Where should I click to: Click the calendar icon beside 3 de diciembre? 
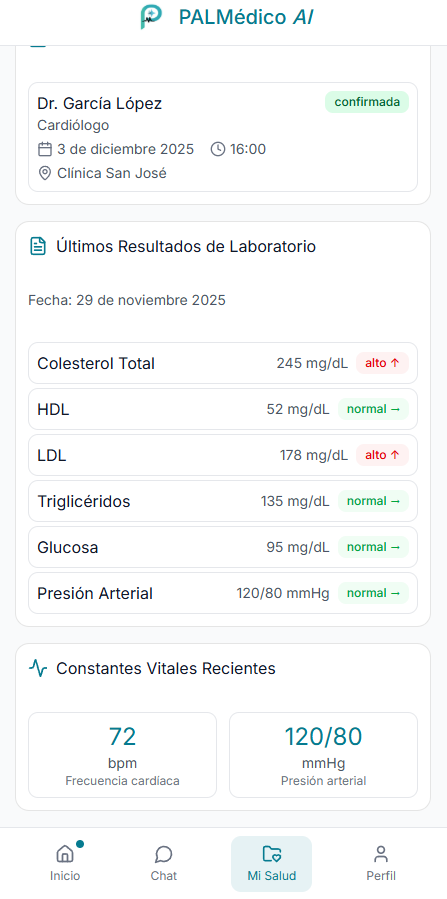pos(45,150)
